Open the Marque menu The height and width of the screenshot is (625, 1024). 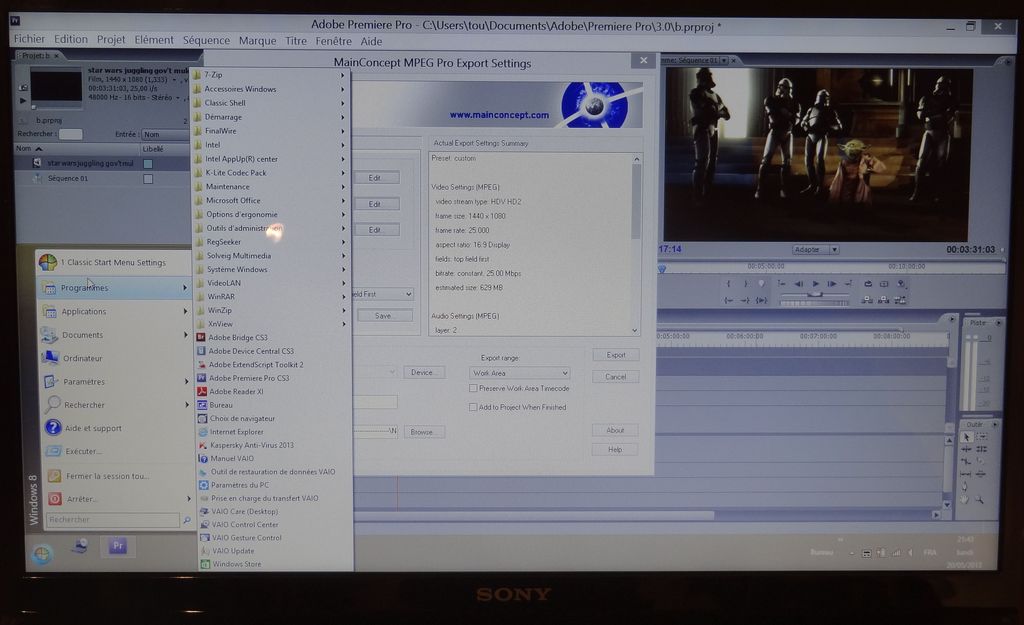pos(257,40)
